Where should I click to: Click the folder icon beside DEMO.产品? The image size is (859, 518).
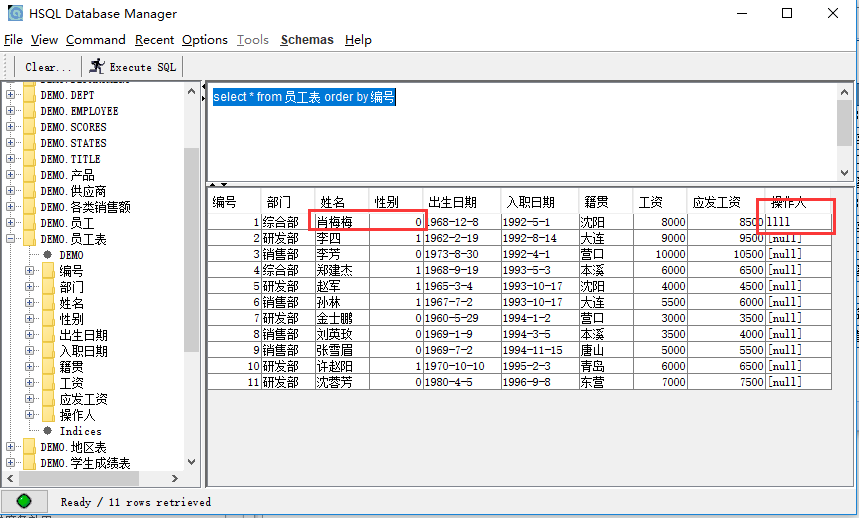(30, 175)
